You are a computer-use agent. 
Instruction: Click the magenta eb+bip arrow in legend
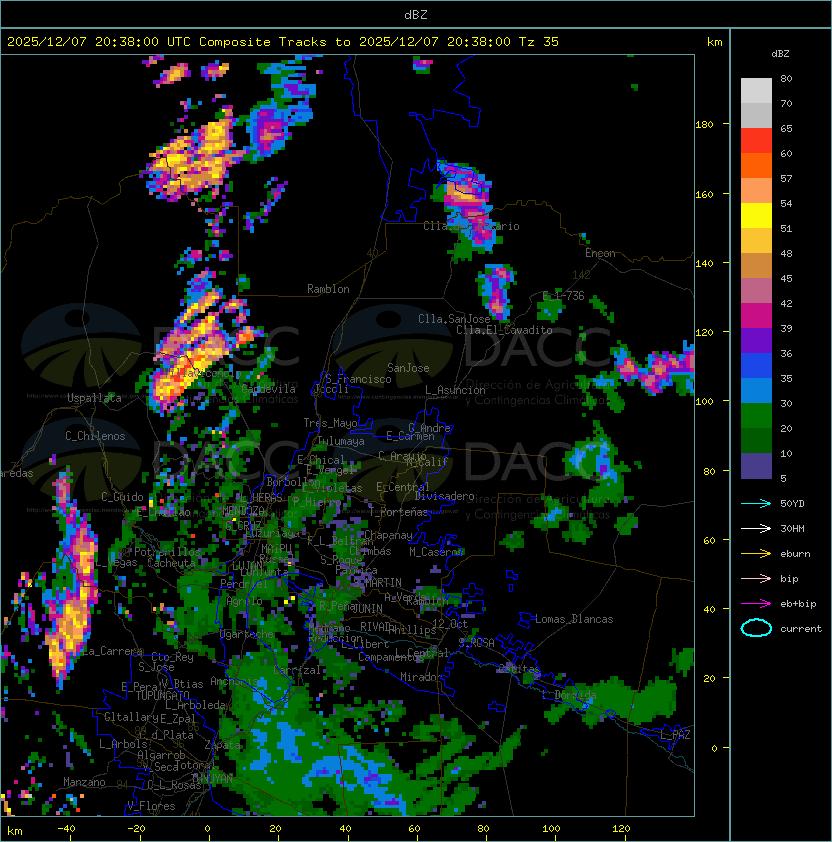pos(756,604)
